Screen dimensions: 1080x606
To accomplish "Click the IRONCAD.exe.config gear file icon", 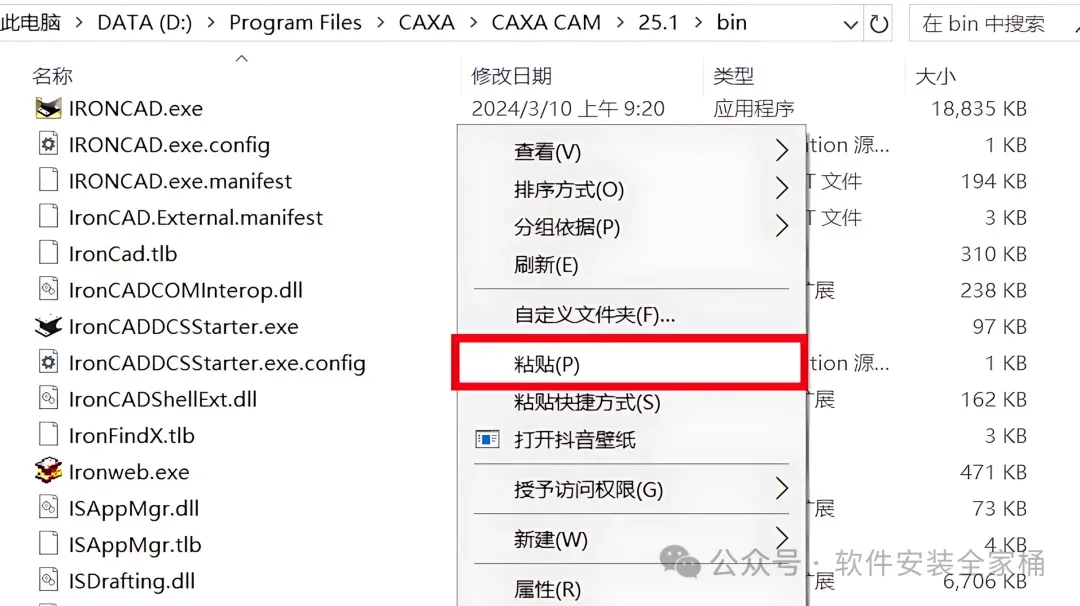I will click(48, 145).
